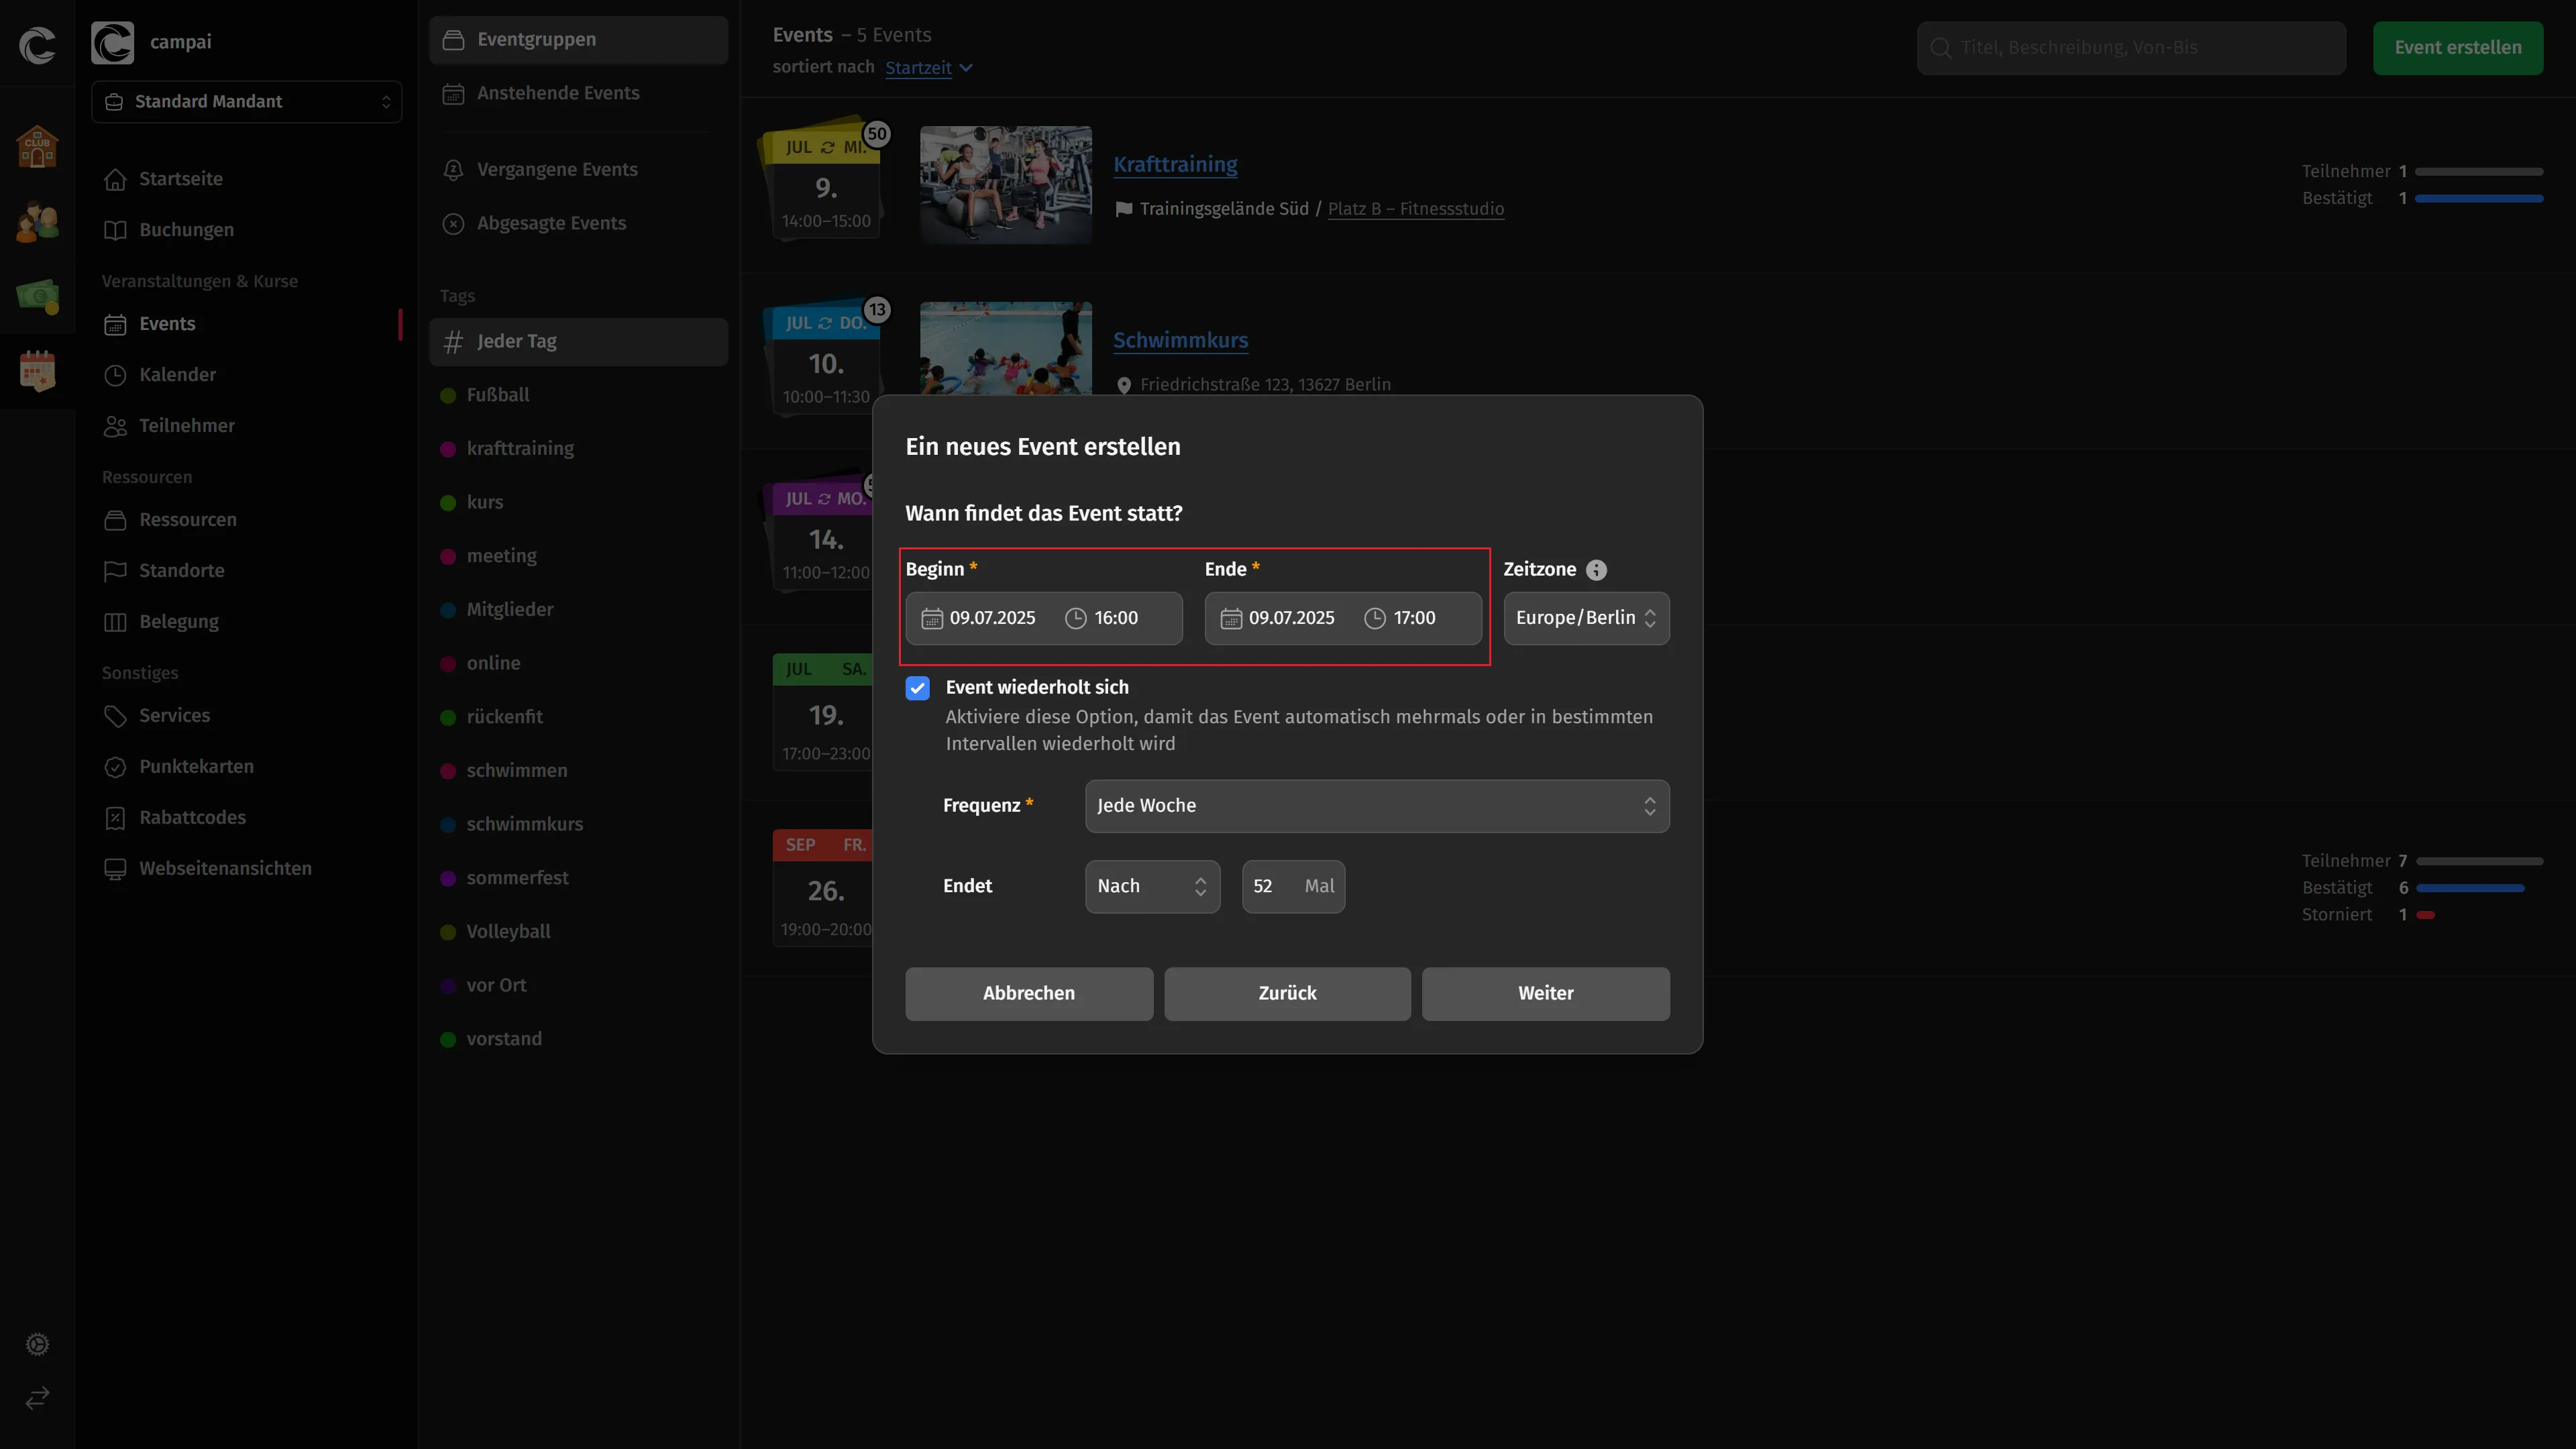Screen dimensions: 2576x1449
Task: Select the Jeder Tag filter
Action: [578, 342]
